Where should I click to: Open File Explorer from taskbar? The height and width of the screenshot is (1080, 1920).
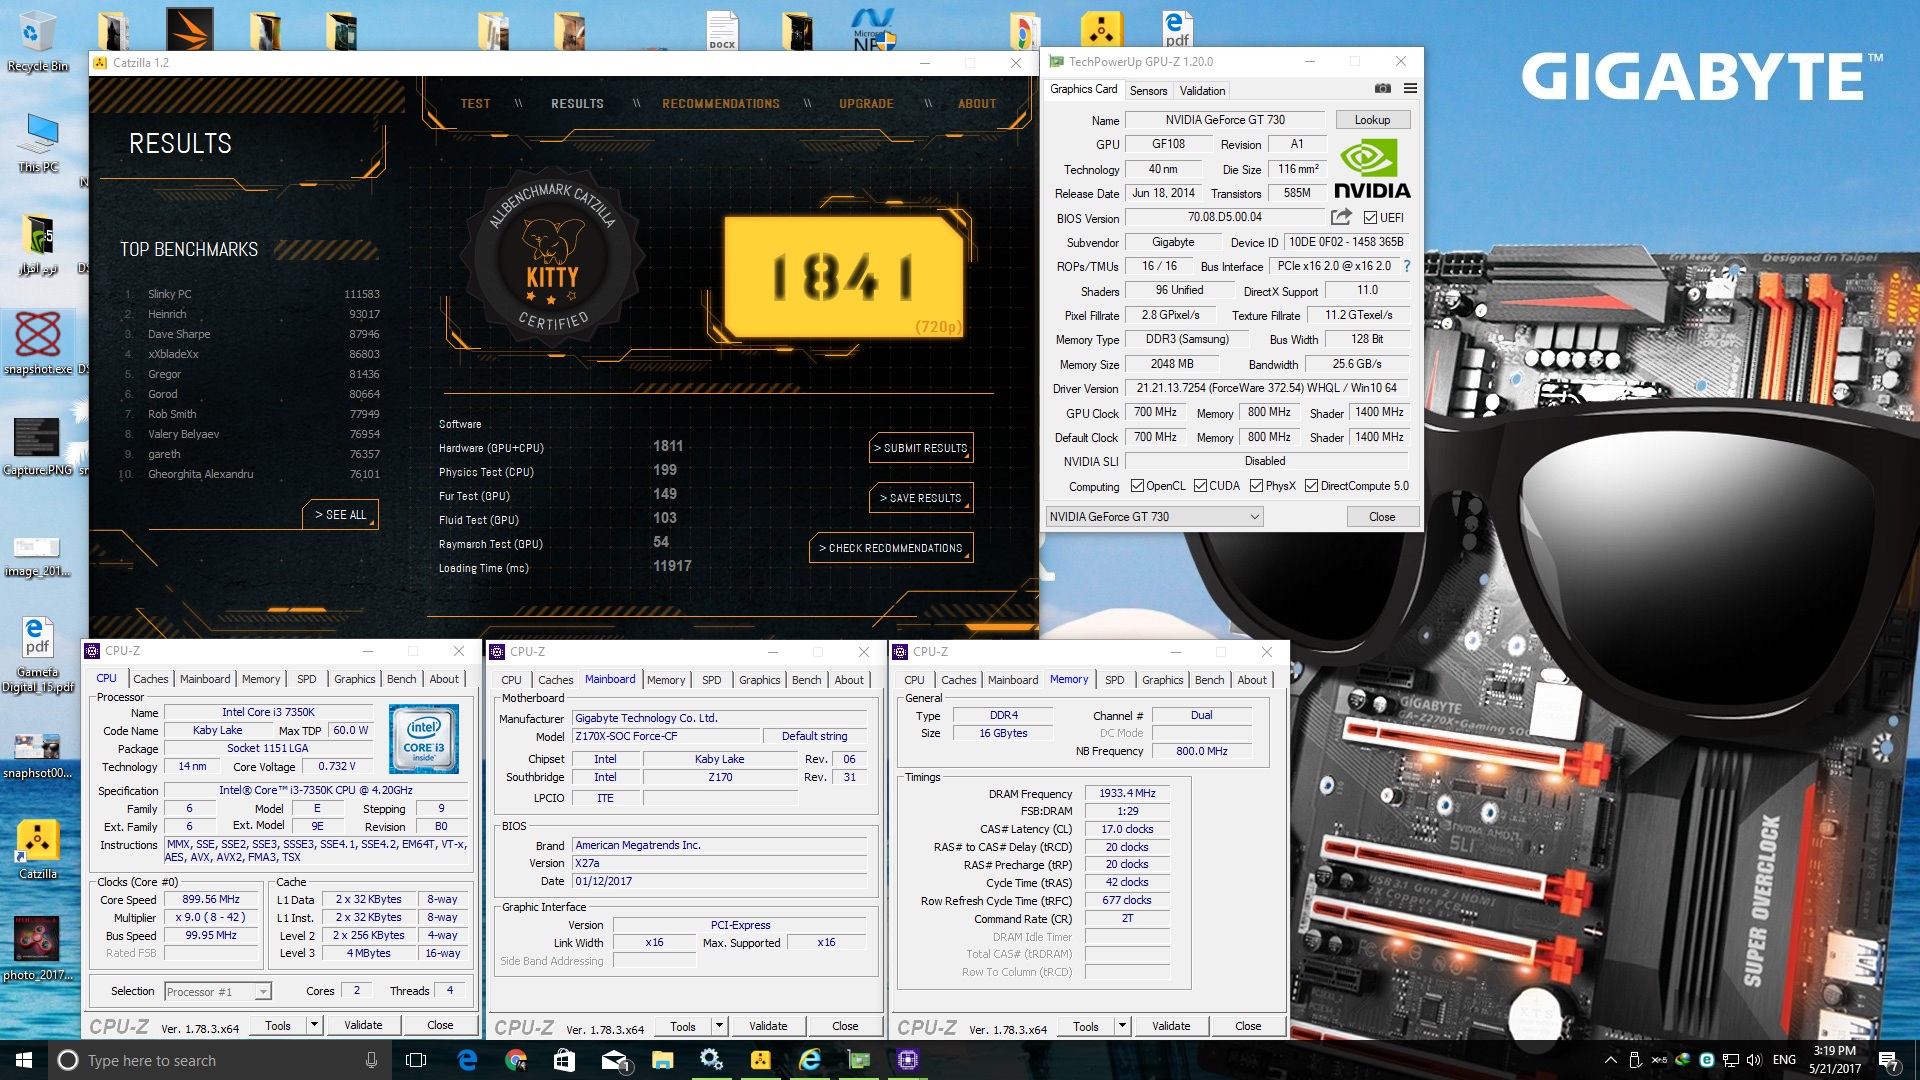pos(662,1060)
